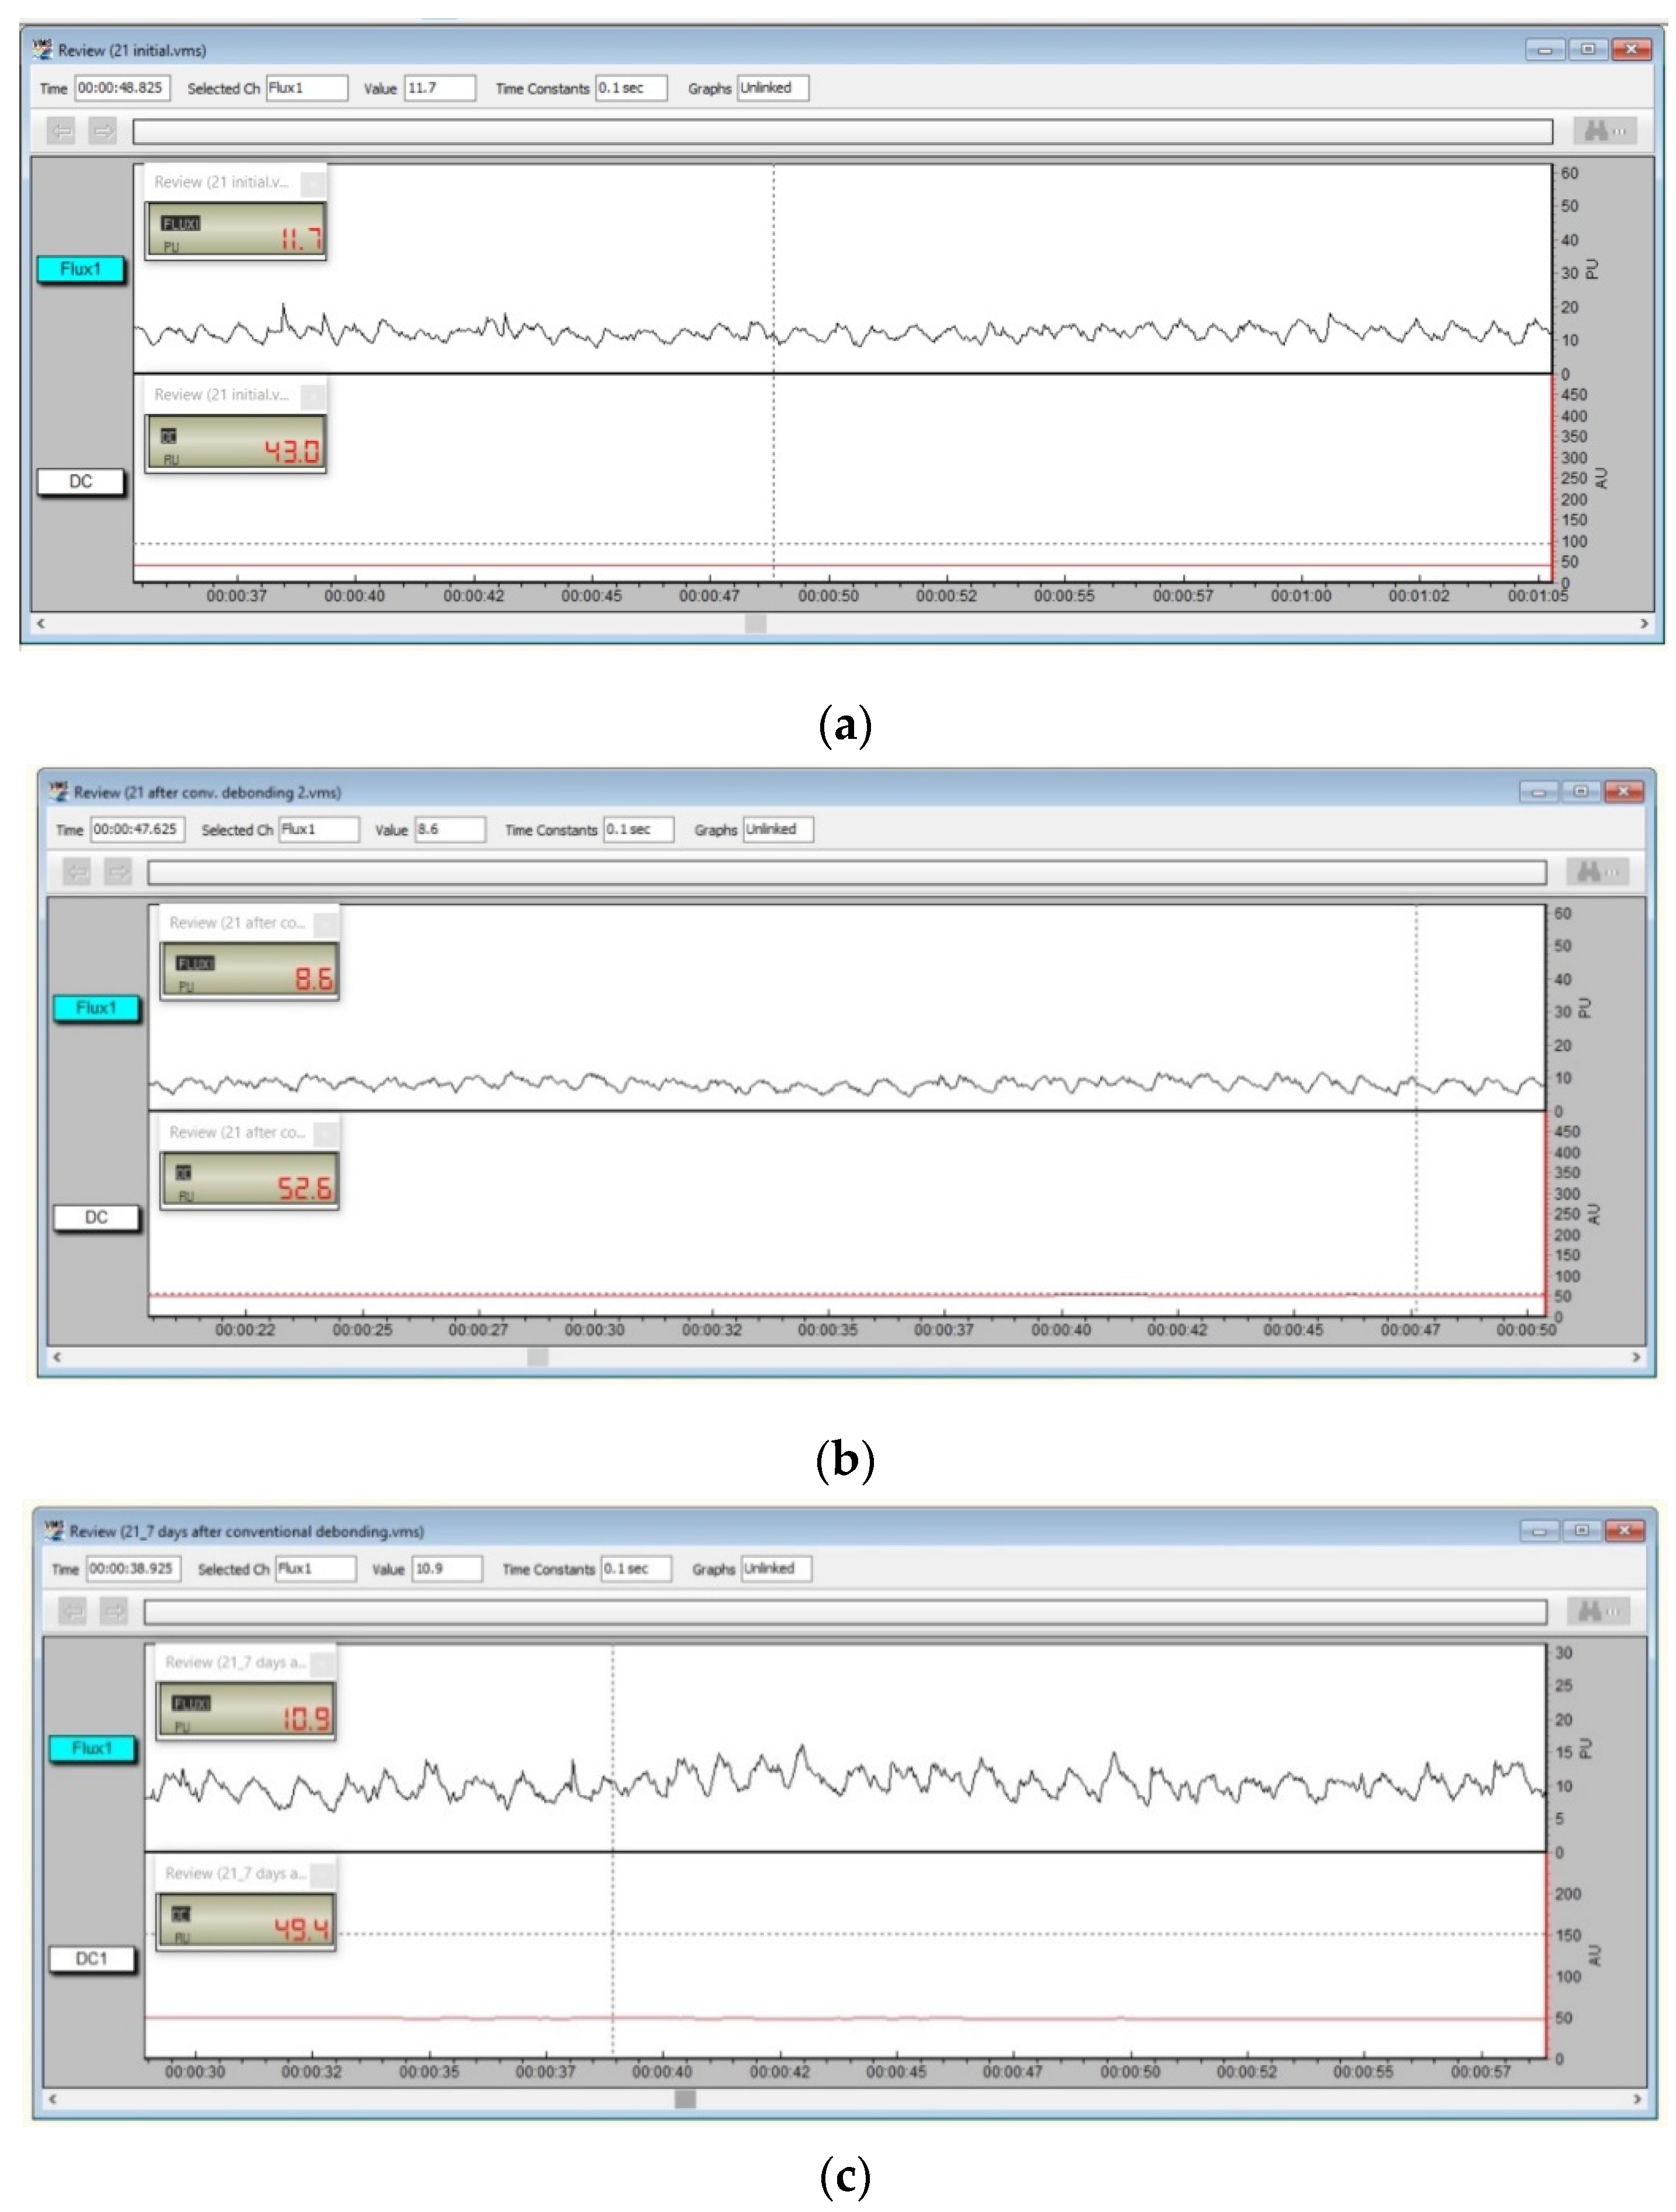Screen dimensions: 1676x2212
Task: Click Time field showing 00:00:48.825
Action: click(122, 88)
